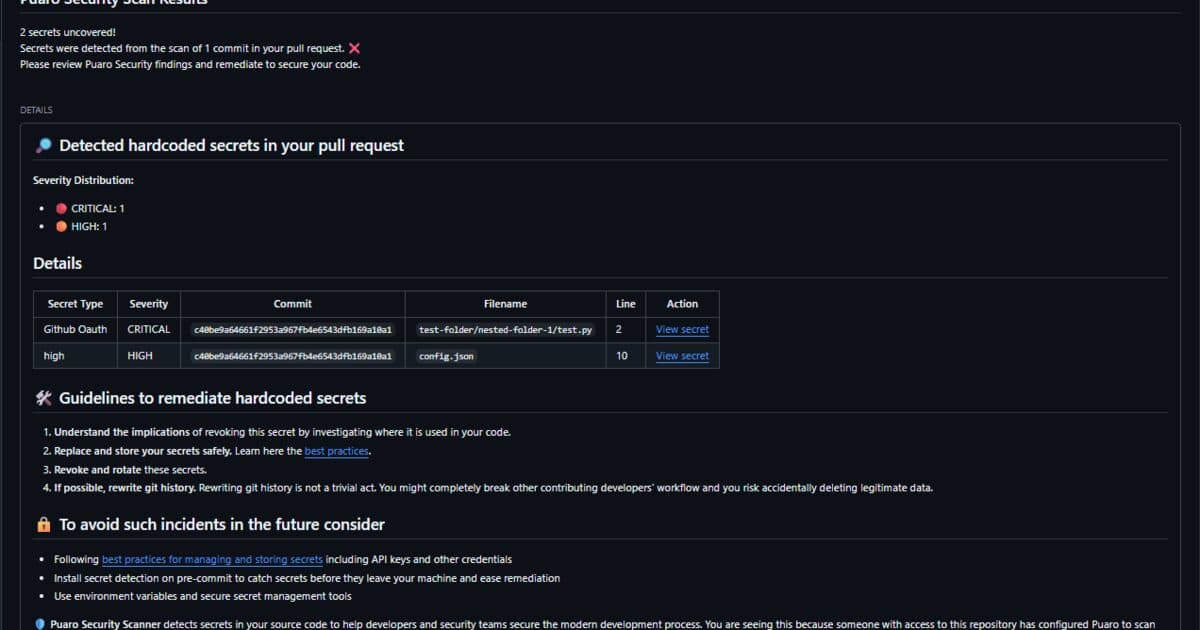Screen dimensions: 1200x630
Task: Click the commit hash in the CRITICAL row
Action: (293, 329)
